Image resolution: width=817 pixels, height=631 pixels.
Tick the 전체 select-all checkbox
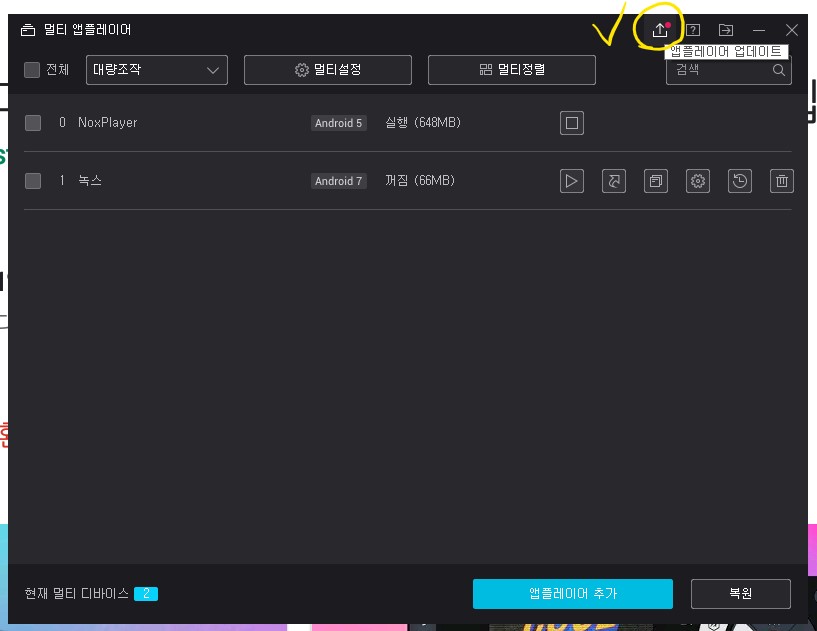tap(32, 70)
